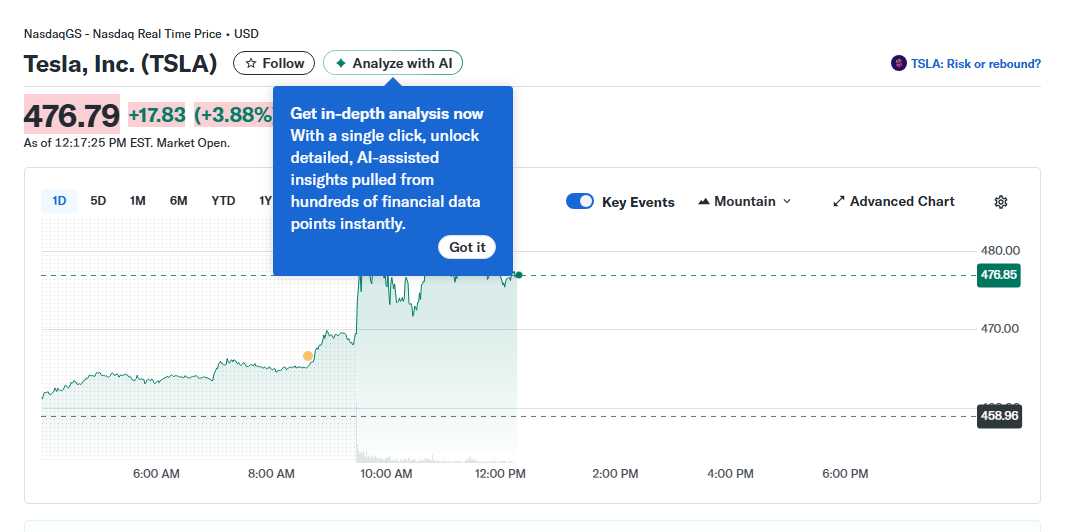
Task: Open the TSLA: Risk or rebound? link
Action: tap(975, 64)
